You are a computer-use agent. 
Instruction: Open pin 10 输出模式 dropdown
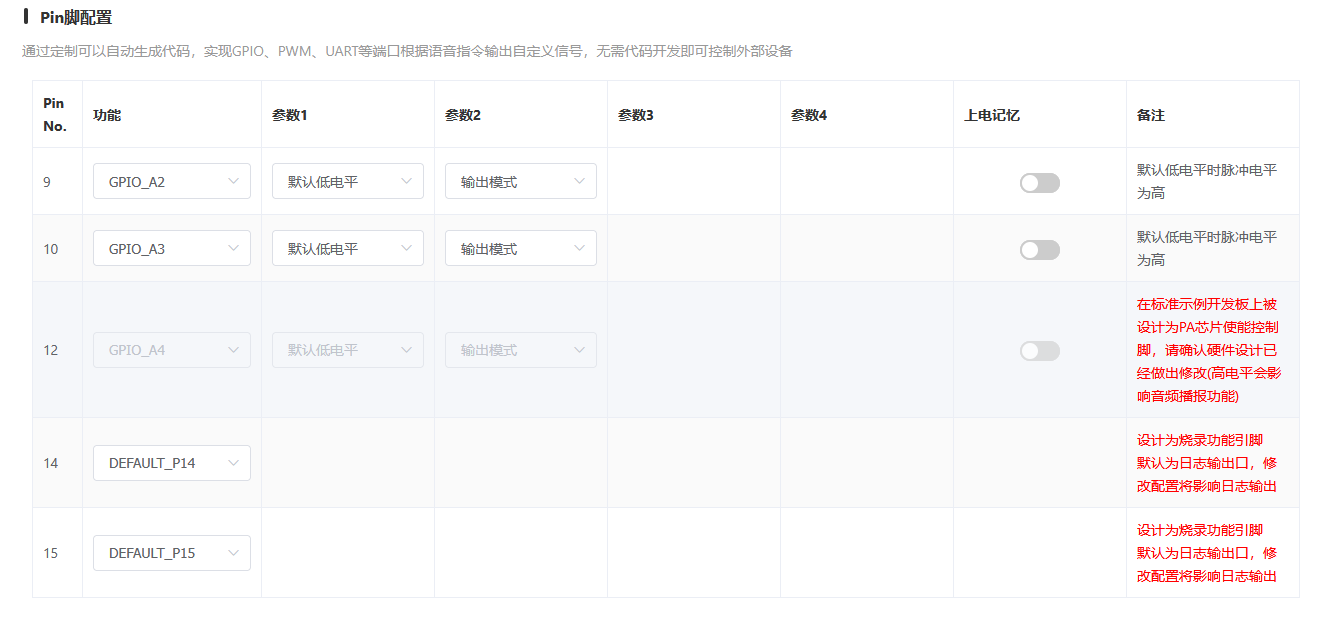tap(520, 249)
